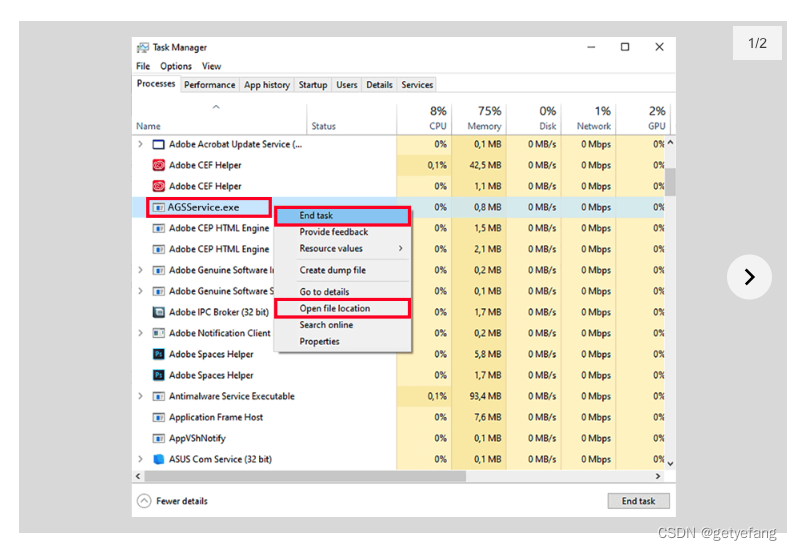Click the ASUS Com Service (32 bit) icon
The height and width of the screenshot is (550, 792).
point(159,459)
